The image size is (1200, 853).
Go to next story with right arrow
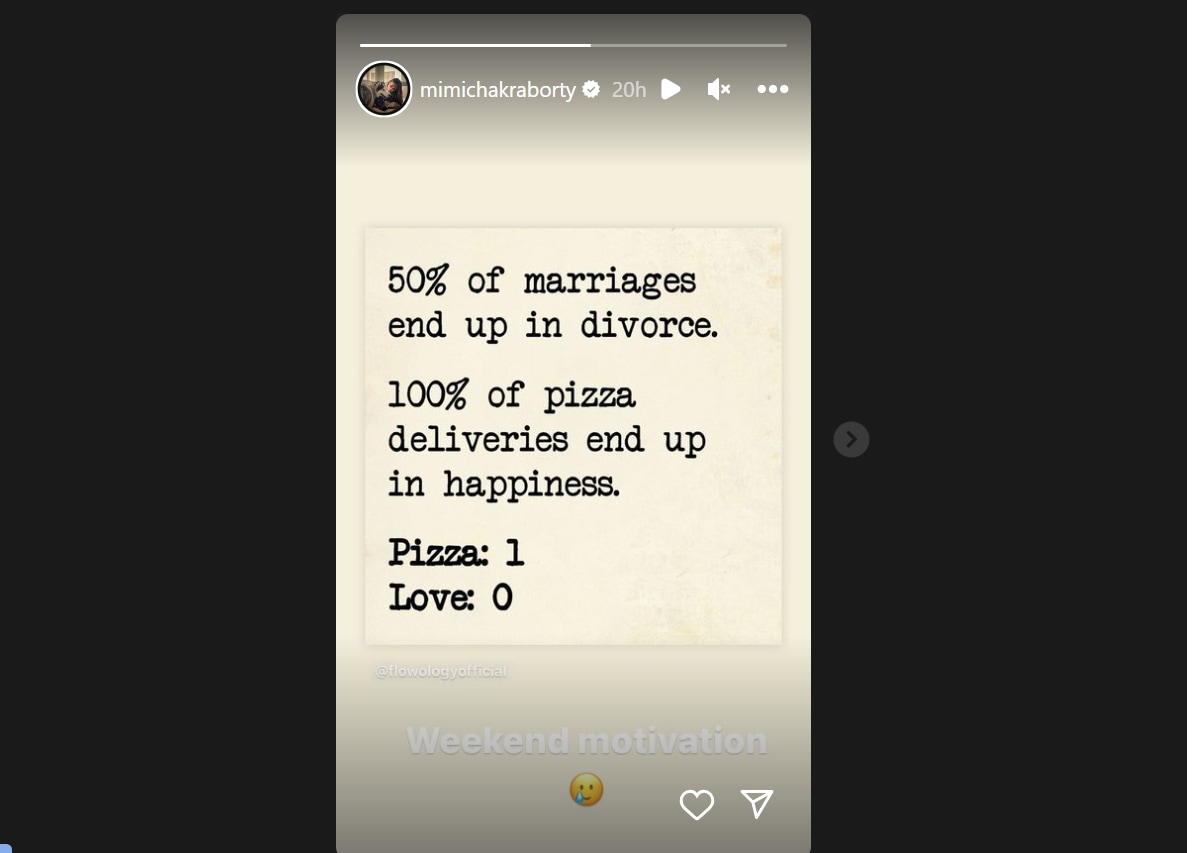point(851,439)
